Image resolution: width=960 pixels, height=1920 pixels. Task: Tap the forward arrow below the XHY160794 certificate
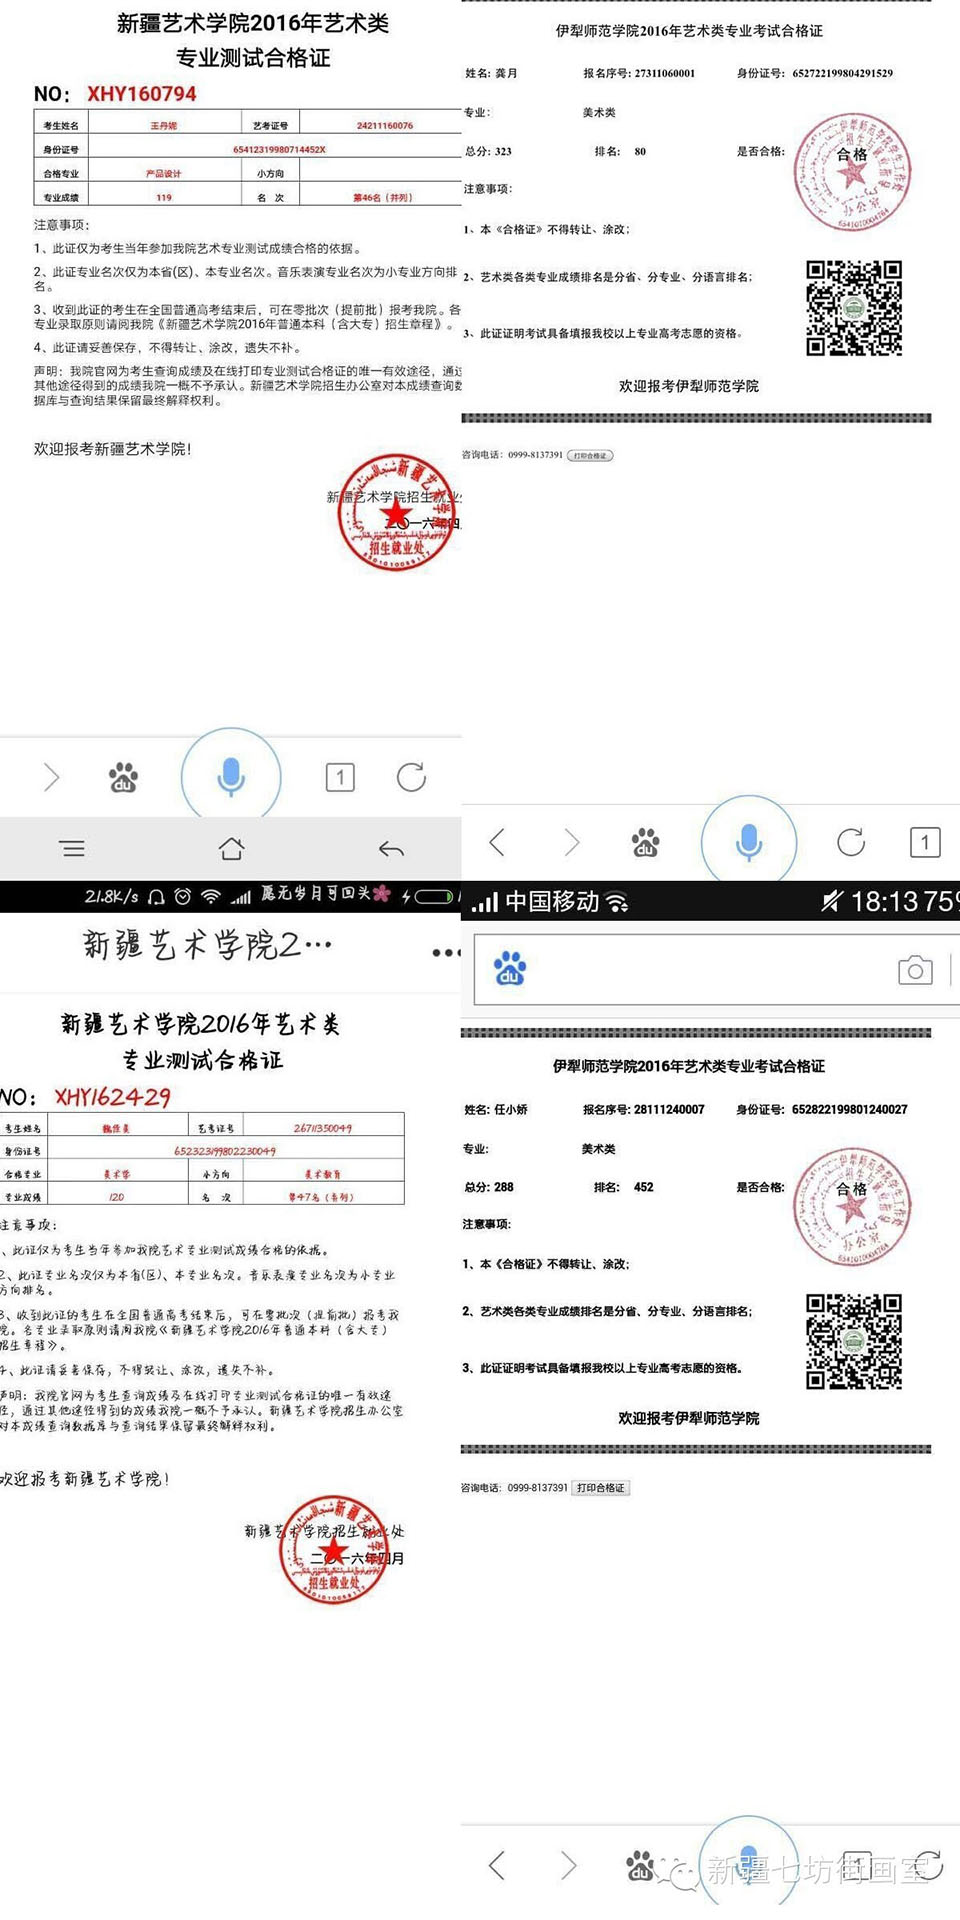tap(52, 777)
